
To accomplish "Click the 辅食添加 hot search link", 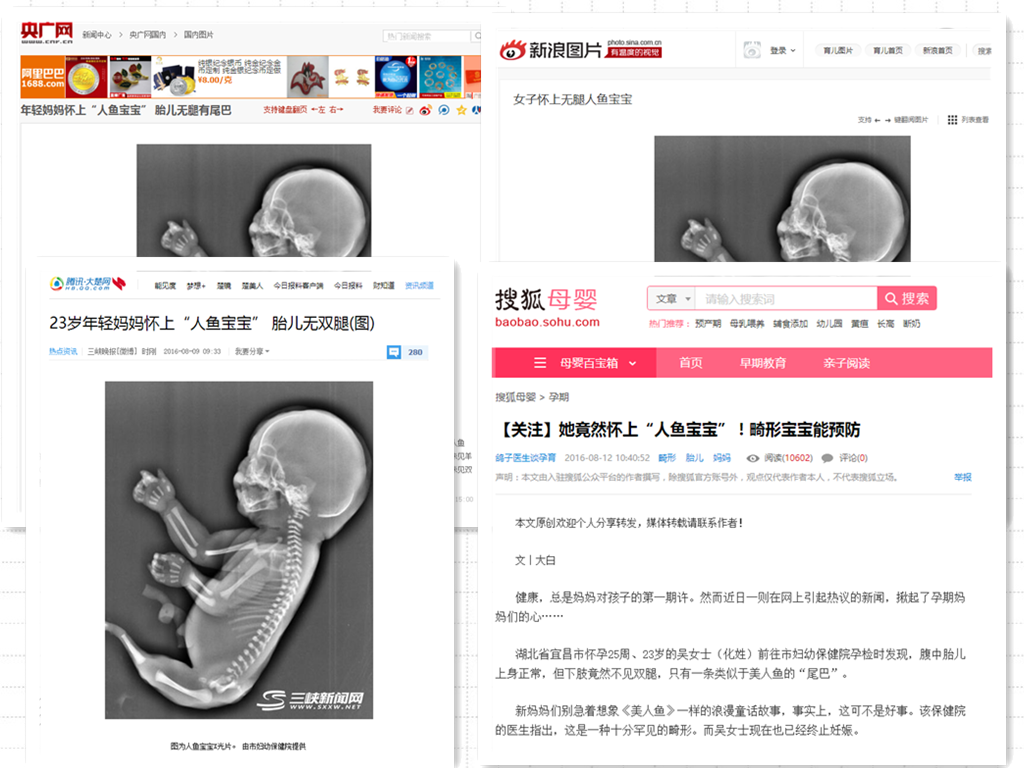I will pos(790,323).
